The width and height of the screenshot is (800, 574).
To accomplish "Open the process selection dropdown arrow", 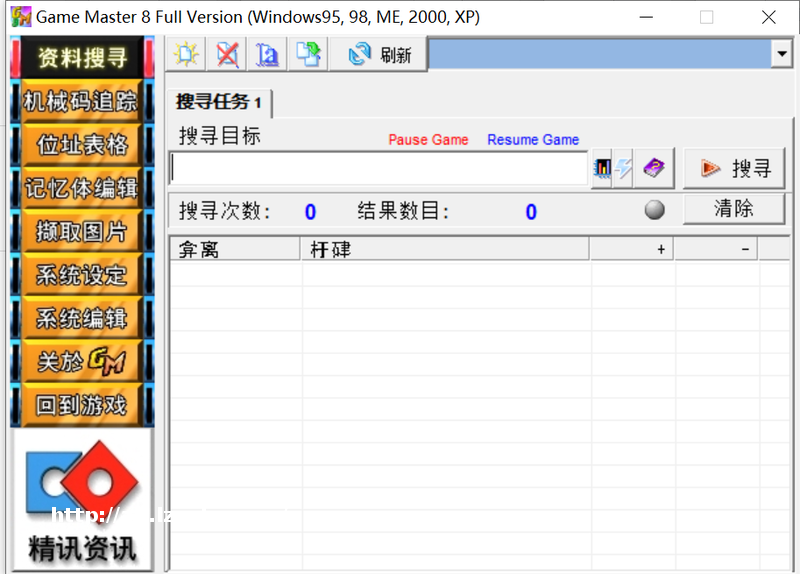I will click(x=781, y=54).
